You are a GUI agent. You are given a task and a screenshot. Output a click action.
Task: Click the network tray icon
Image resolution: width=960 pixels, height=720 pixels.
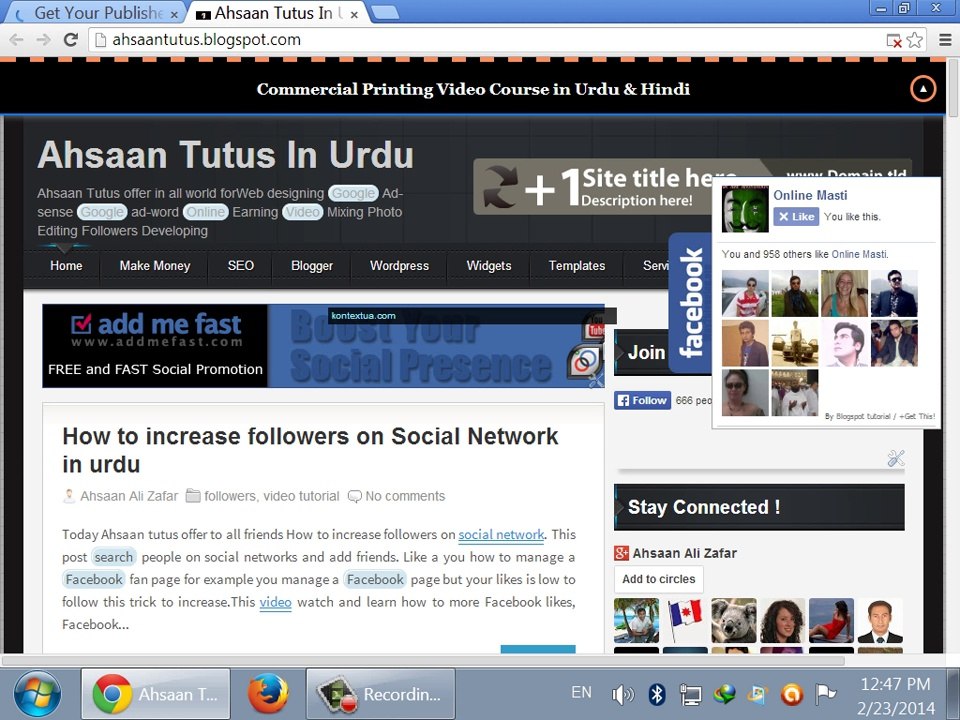click(x=691, y=694)
